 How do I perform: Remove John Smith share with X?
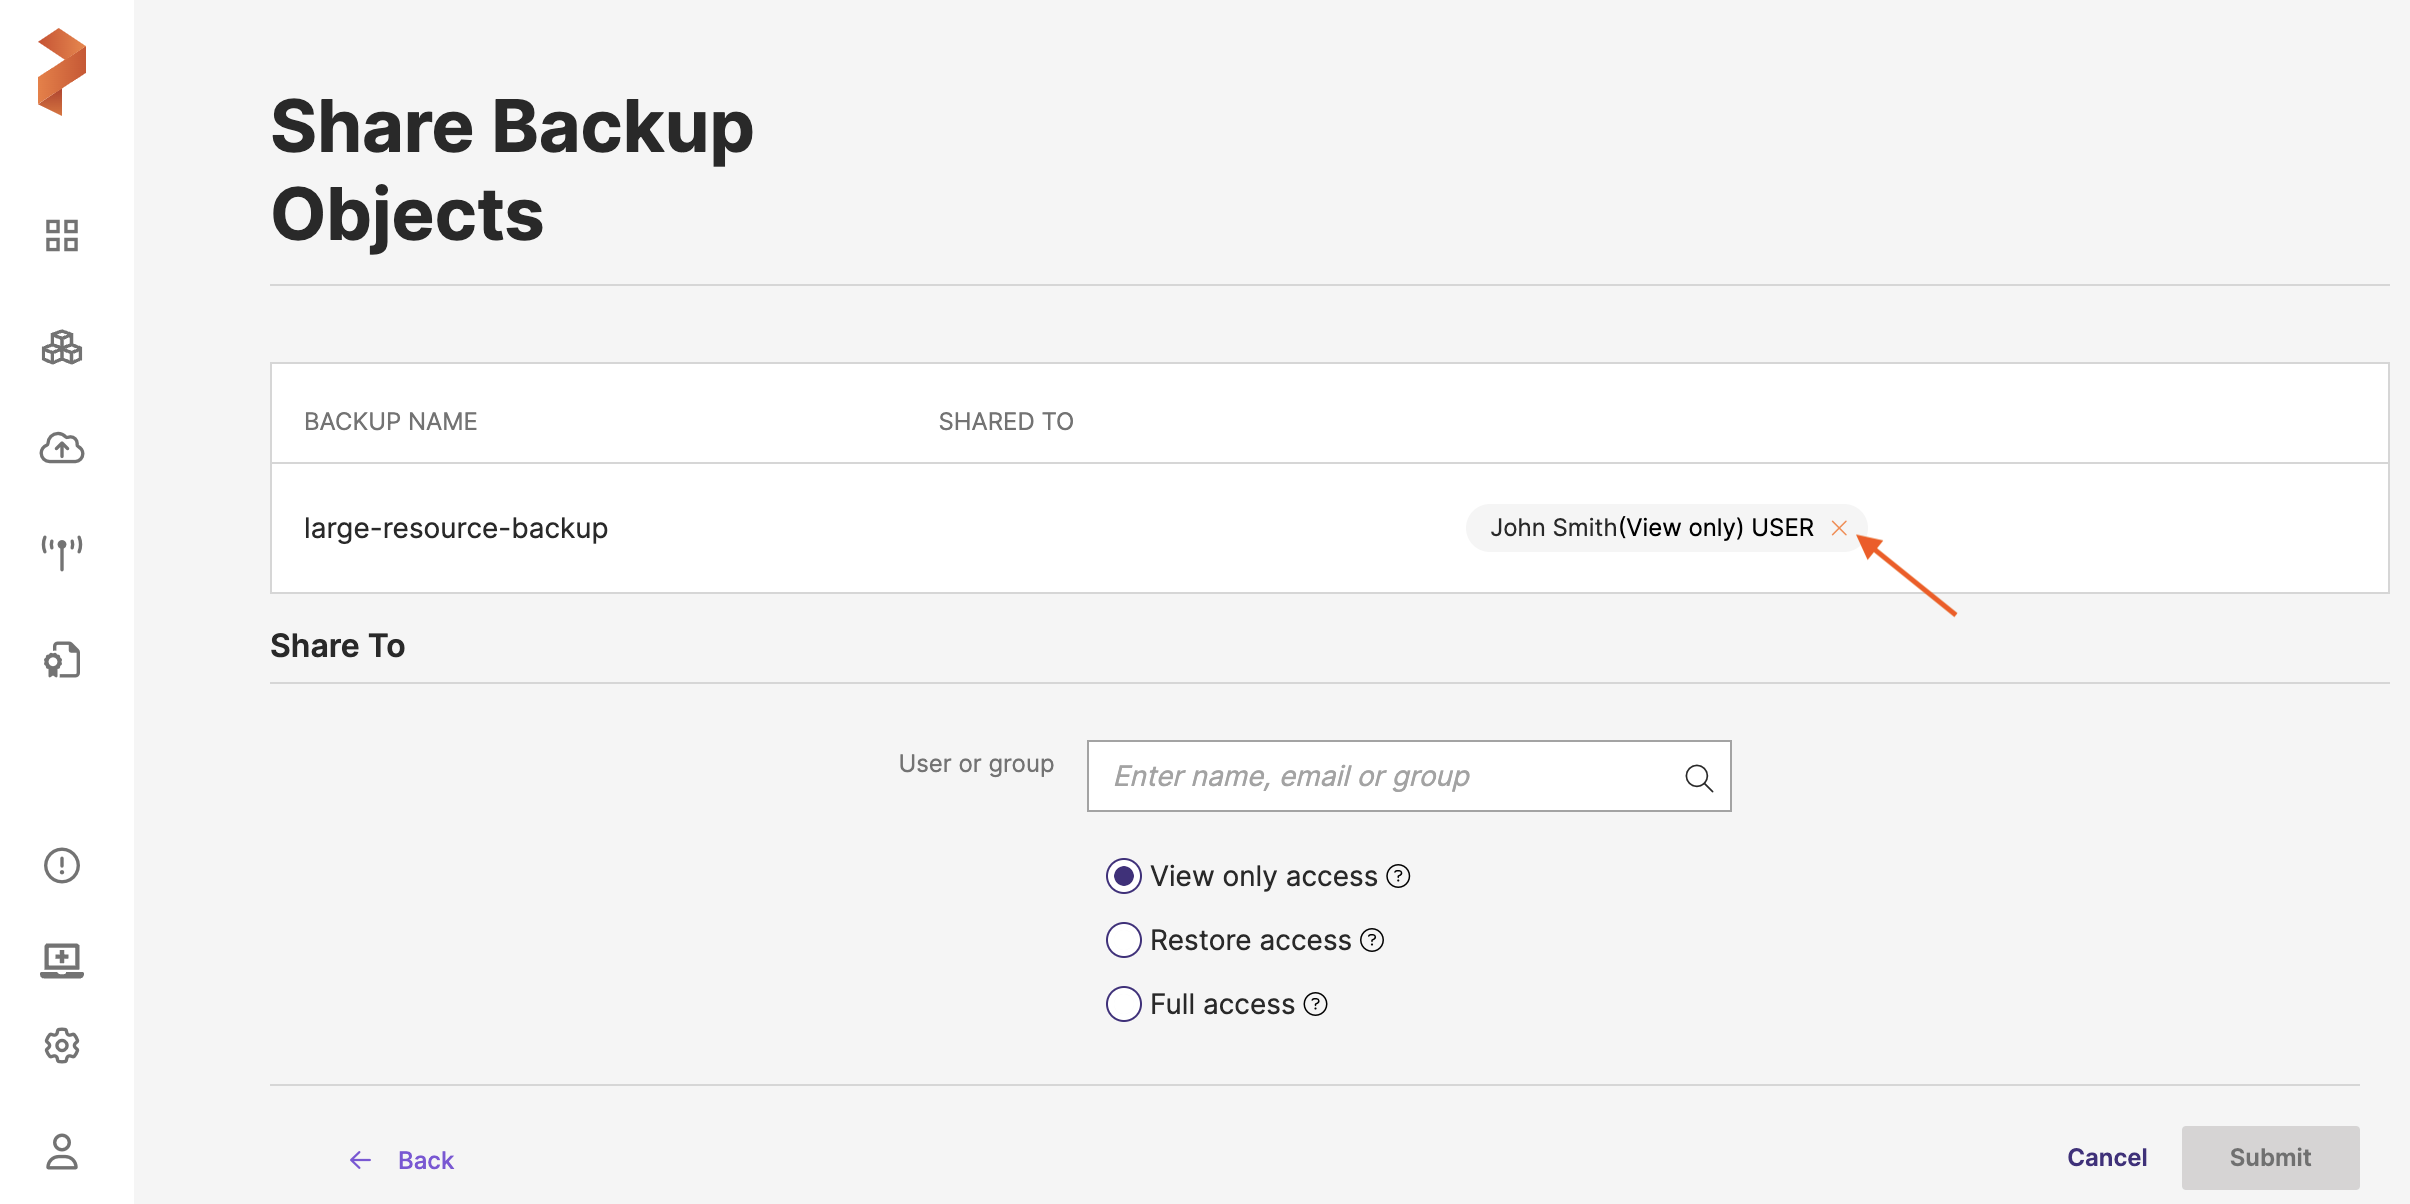(x=1839, y=528)
